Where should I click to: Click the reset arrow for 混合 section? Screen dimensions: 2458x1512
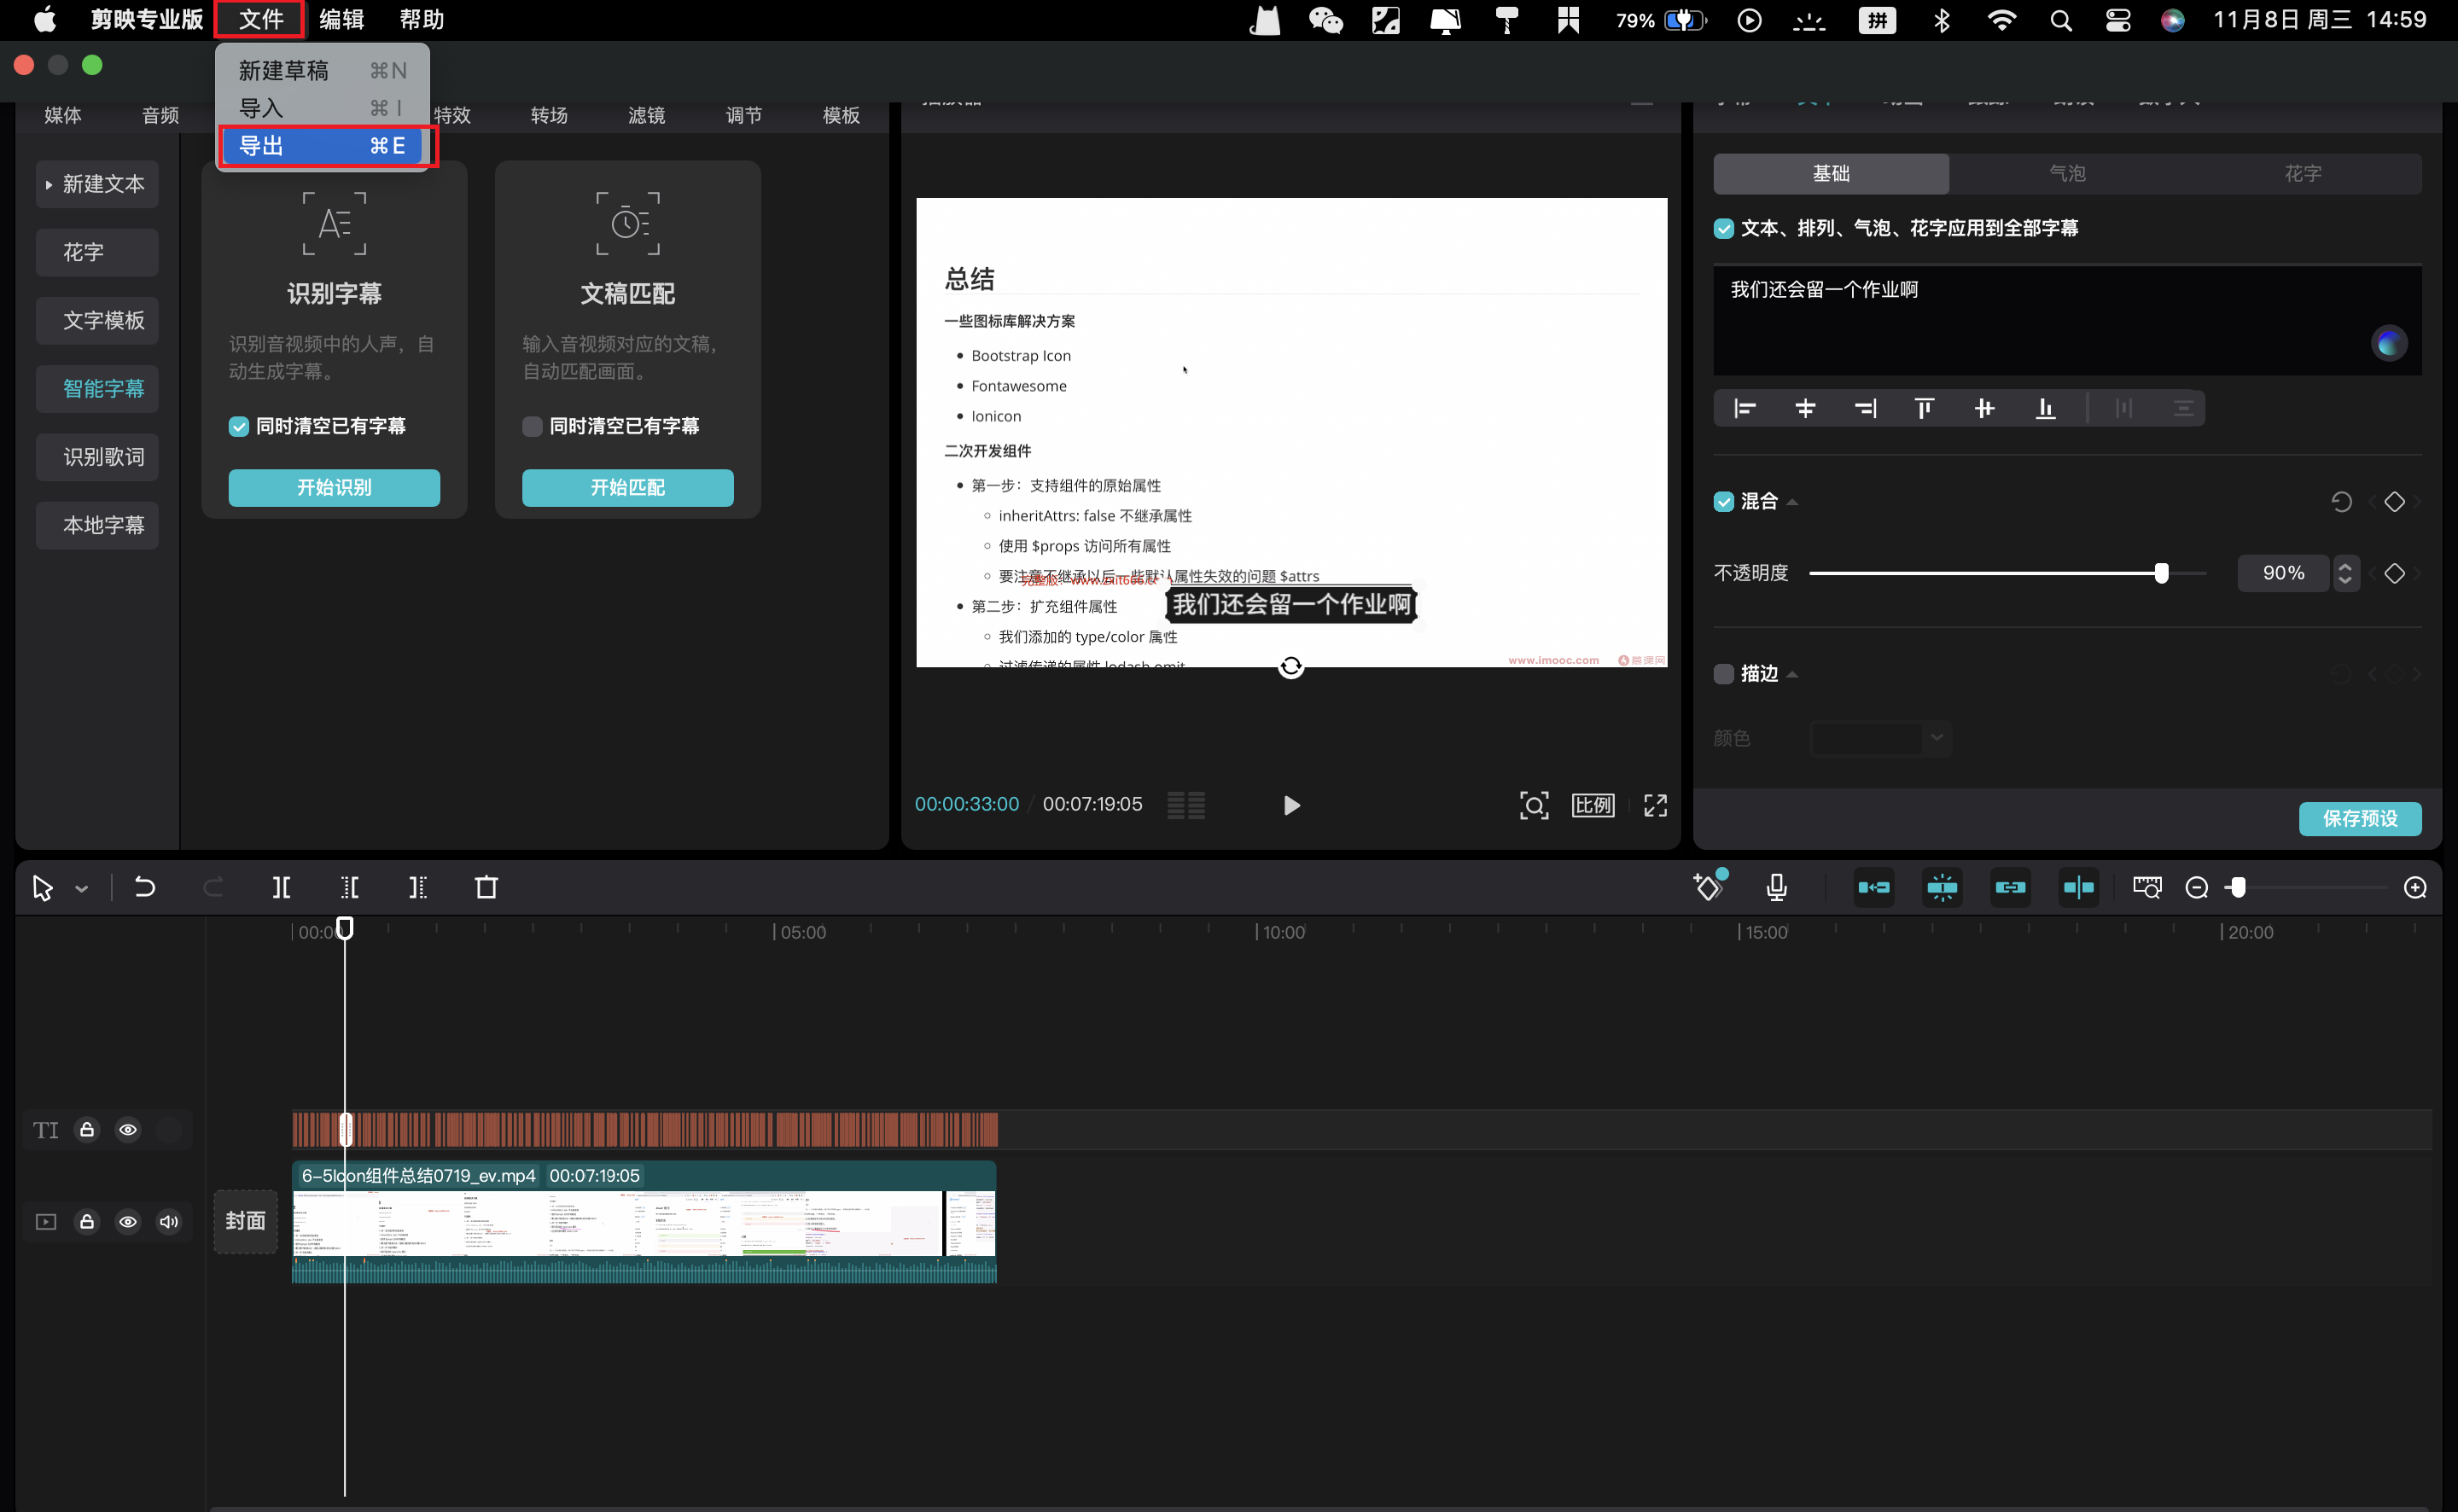[2341, 502]
